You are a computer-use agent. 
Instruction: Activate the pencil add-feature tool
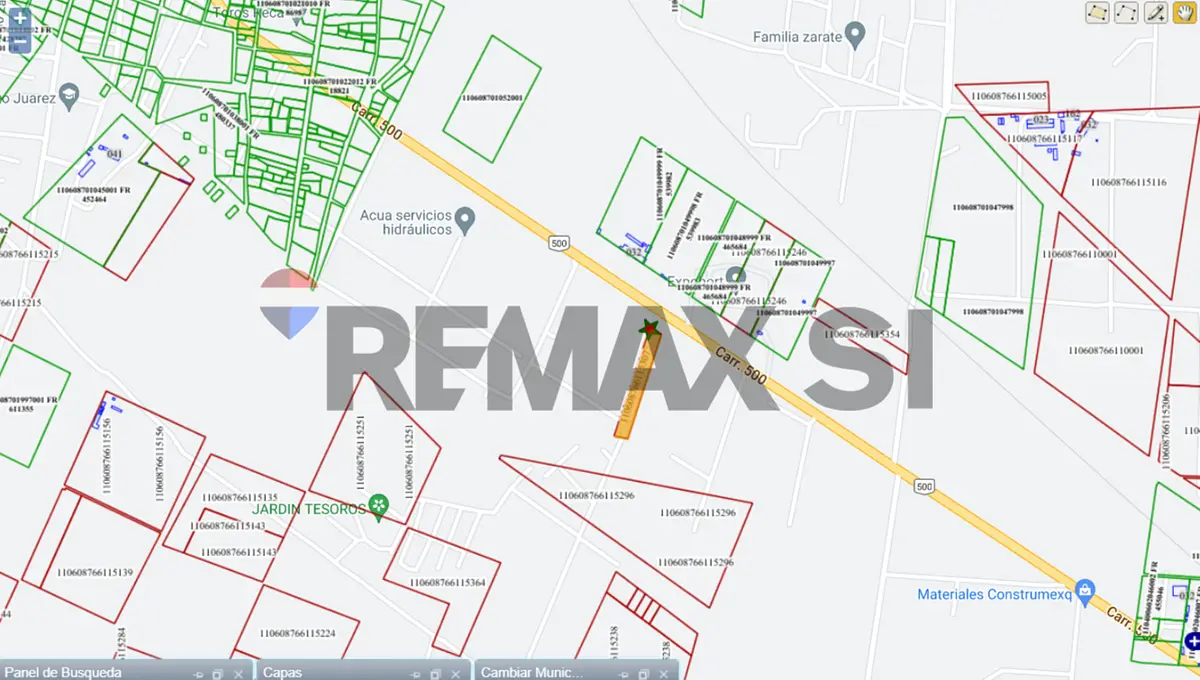tap(1156, 13)
